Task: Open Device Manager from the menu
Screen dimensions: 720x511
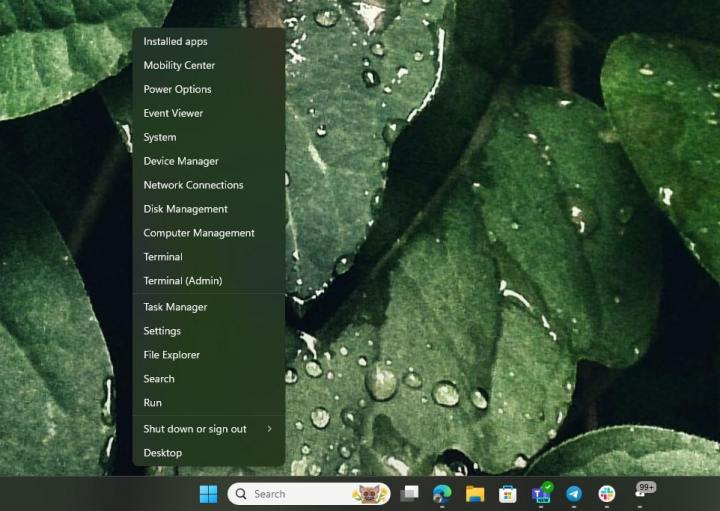Action: (181, 161)
